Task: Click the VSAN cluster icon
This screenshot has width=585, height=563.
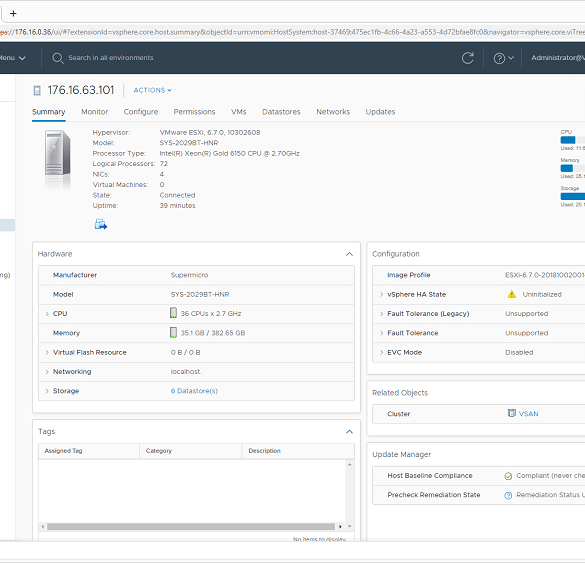Action: click(x=512, y=413)
